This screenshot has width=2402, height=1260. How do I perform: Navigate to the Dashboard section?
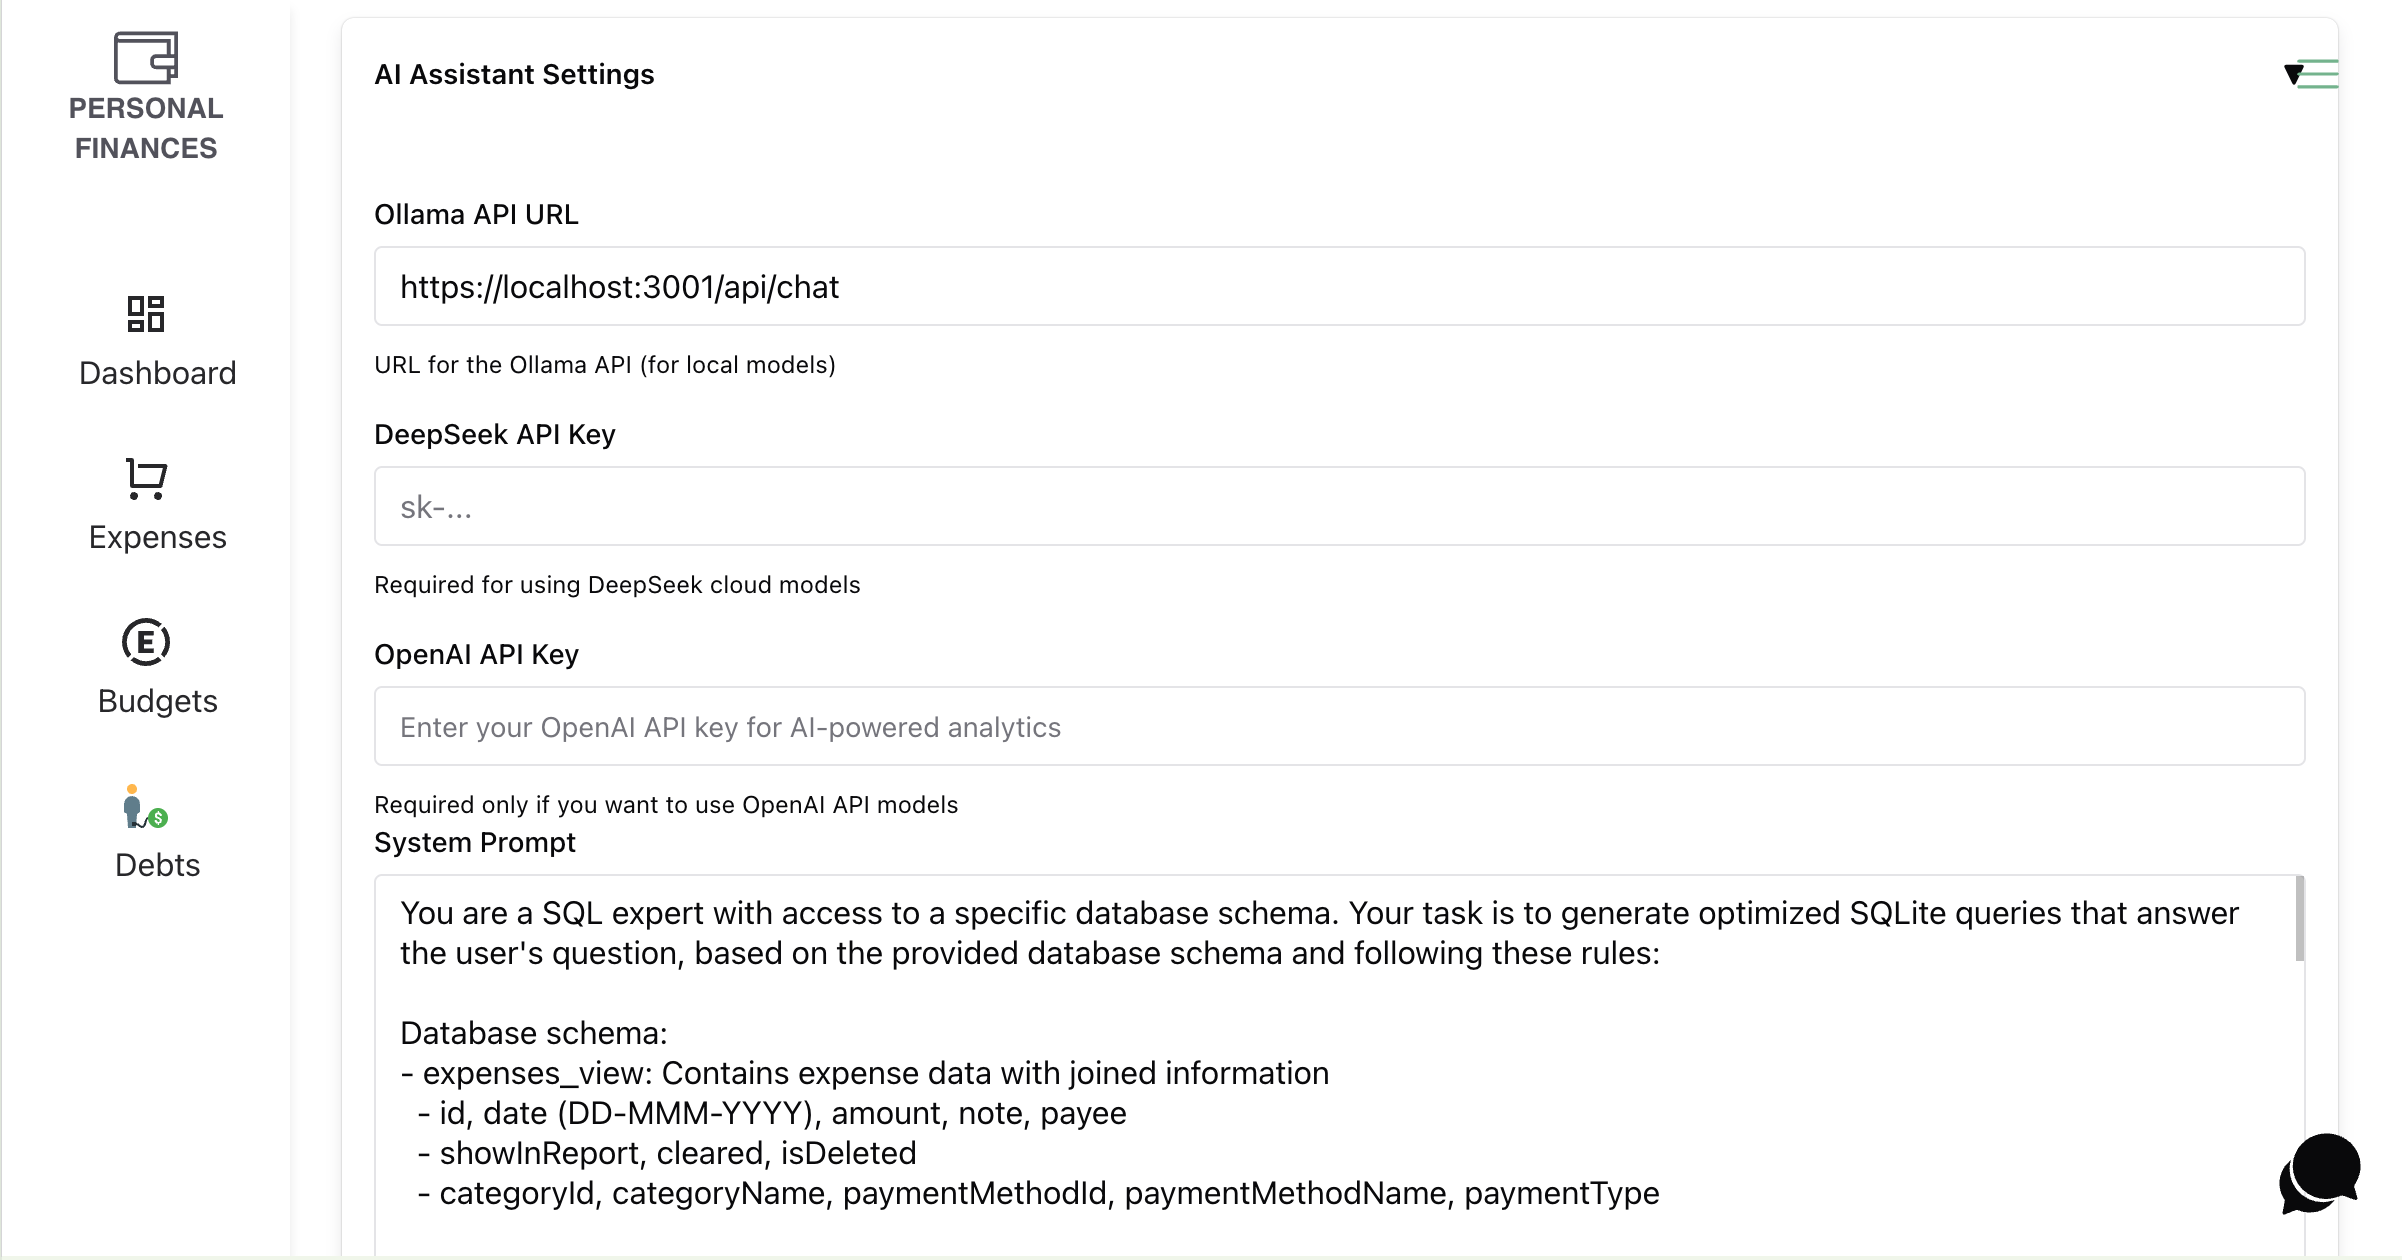click(x=157, y=373)
